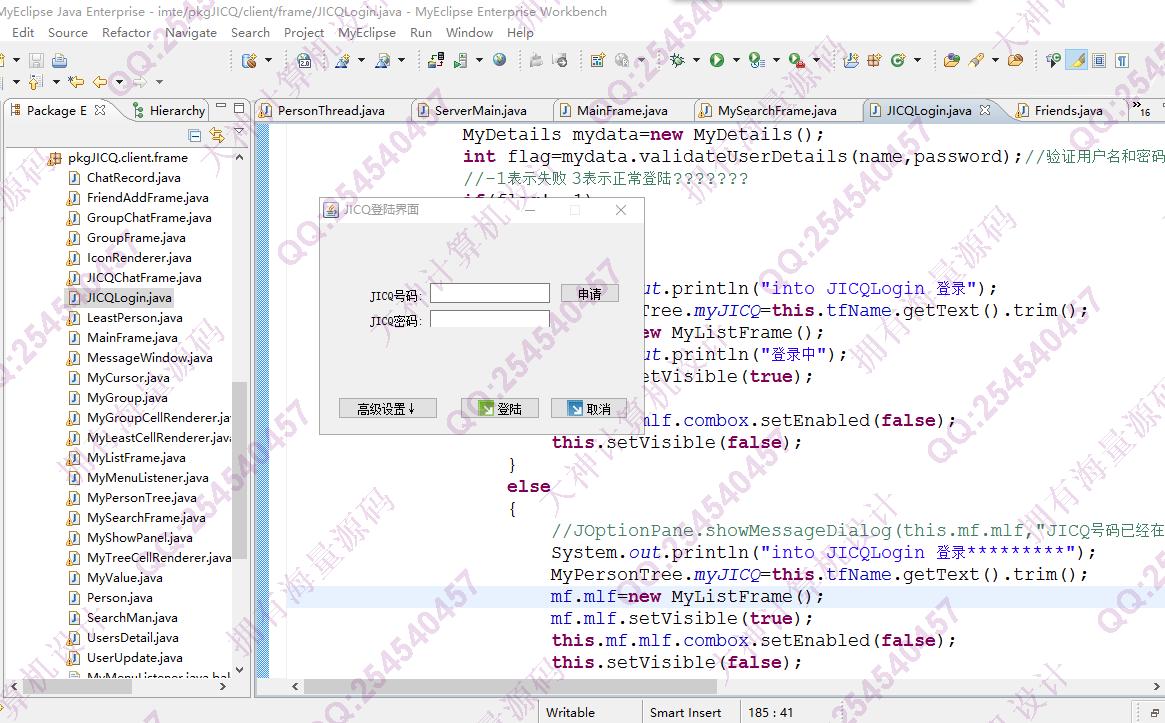Open the Navigate menu
Image resolution: width=1165 pixels, height=723 pixels.
tap(191, 33)
